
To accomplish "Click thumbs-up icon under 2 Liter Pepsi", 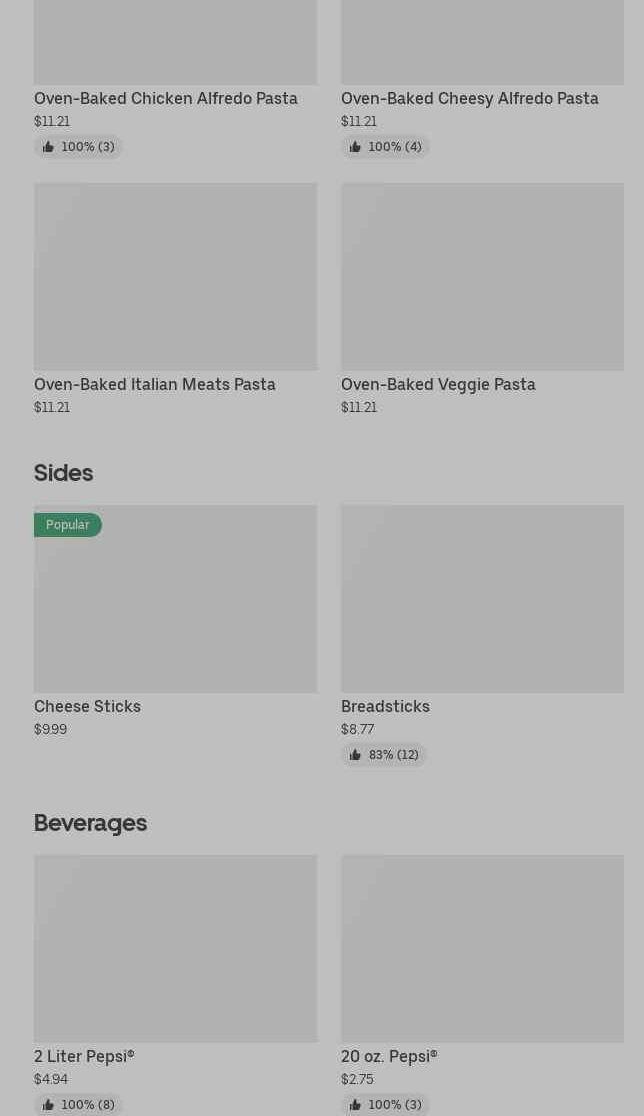I will click(48, 1105).
